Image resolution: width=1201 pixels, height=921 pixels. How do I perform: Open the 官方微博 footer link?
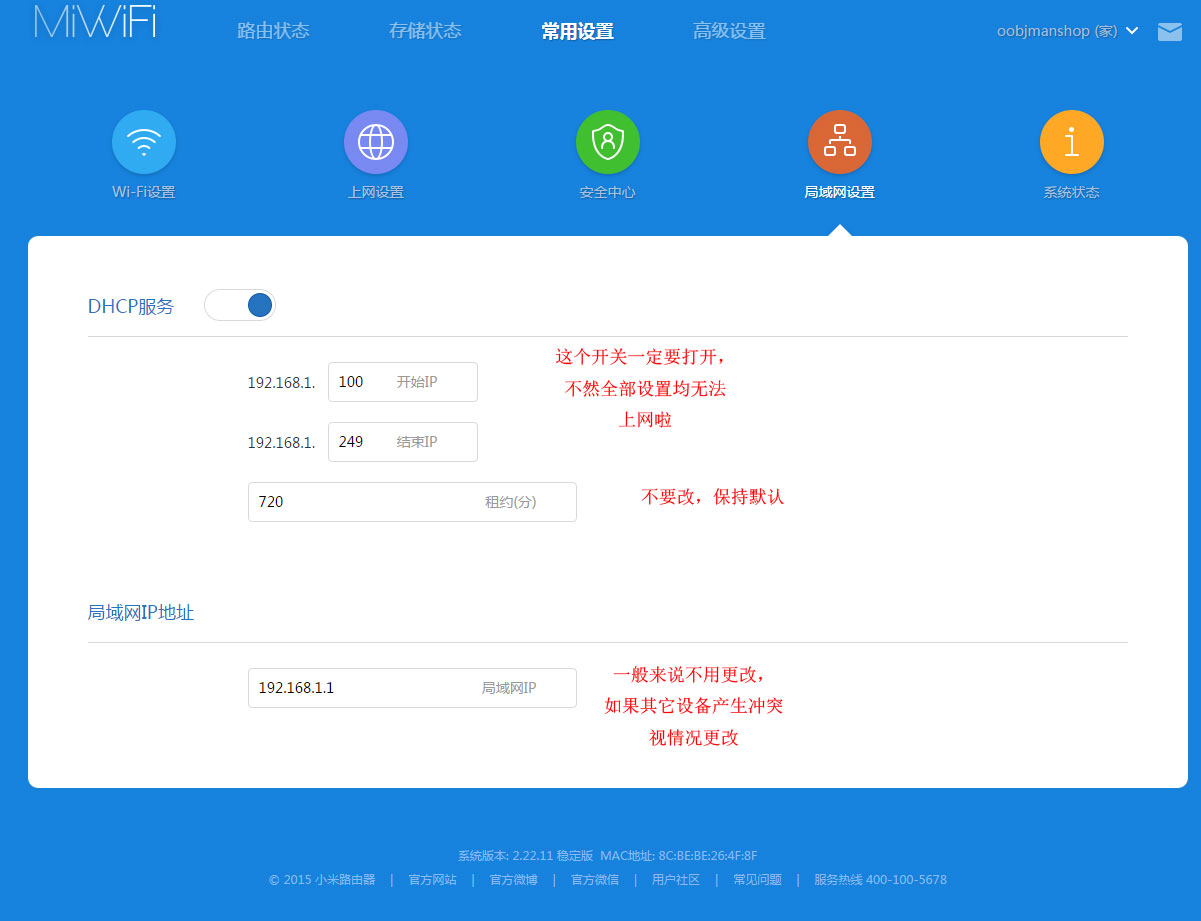point(514,880)
